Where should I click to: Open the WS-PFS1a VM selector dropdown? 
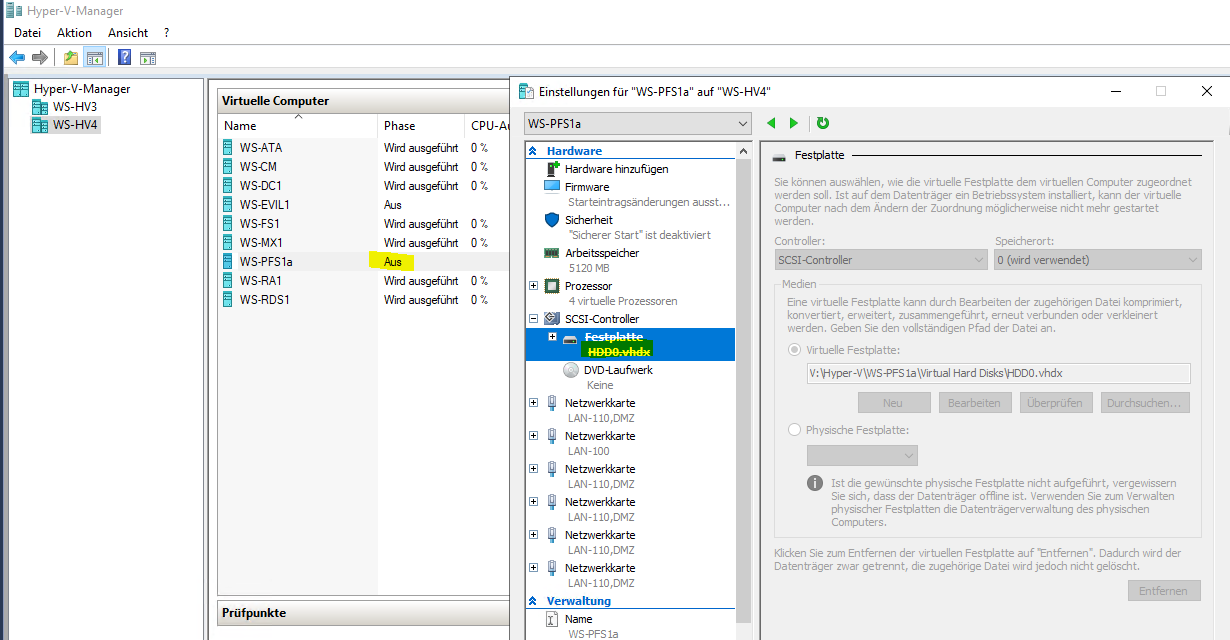[x=638, y=124]
